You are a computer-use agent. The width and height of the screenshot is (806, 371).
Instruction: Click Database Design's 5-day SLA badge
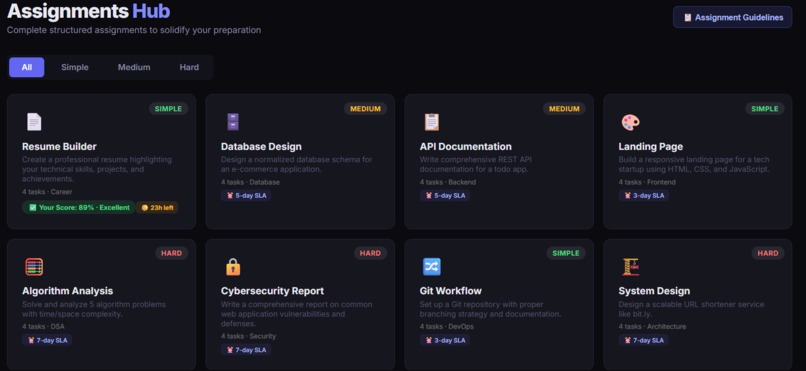tap(246, 196)
